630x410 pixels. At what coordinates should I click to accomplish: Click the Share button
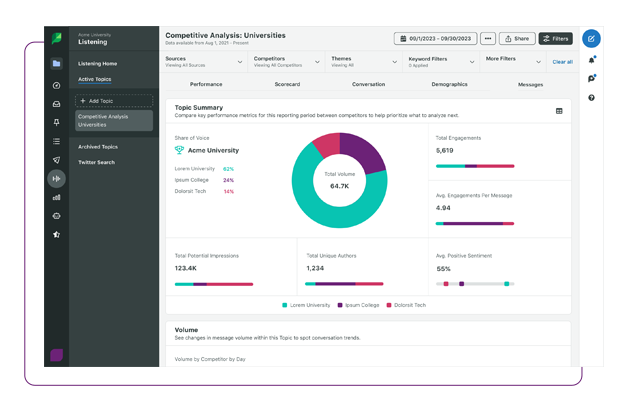(517, 39)
